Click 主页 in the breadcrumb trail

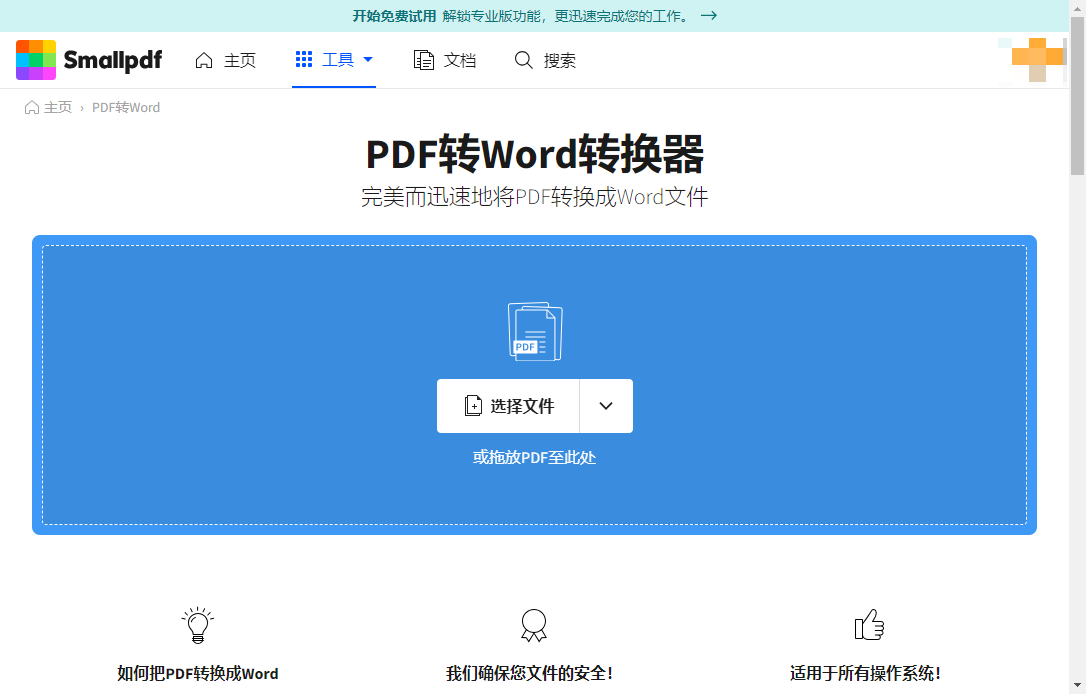coord(57,107)
